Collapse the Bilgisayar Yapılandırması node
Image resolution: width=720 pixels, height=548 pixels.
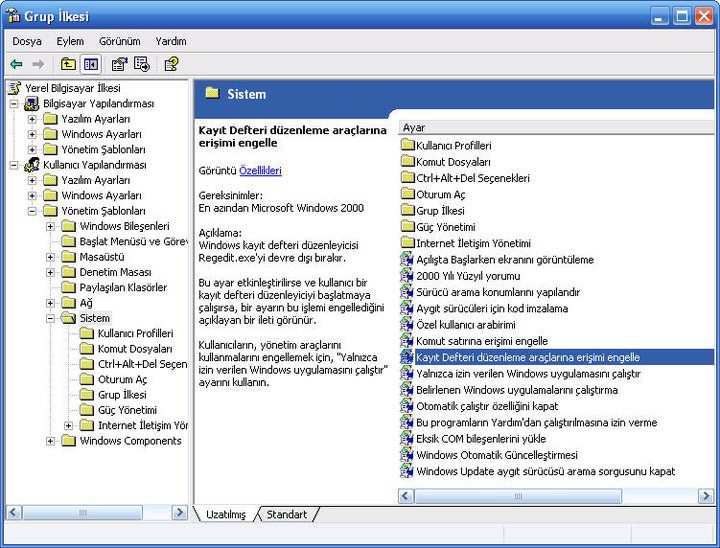pos(14,103)
